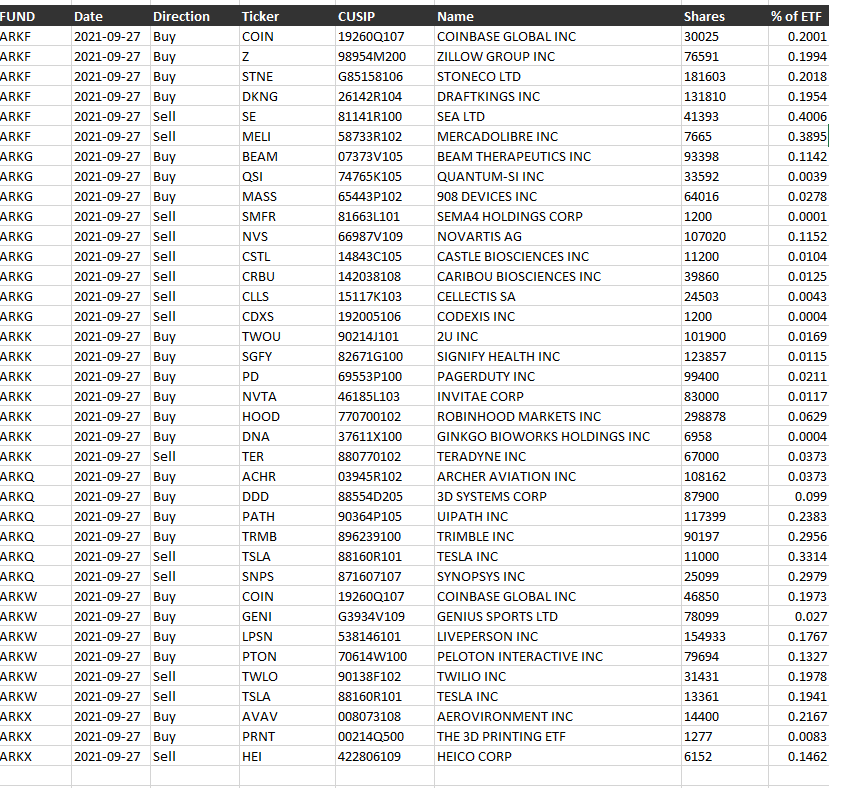Click the MERCADOLIBRE INC name cell
Image resolution: width=842 pixels, height=788 pixels.
pos(497,136)
